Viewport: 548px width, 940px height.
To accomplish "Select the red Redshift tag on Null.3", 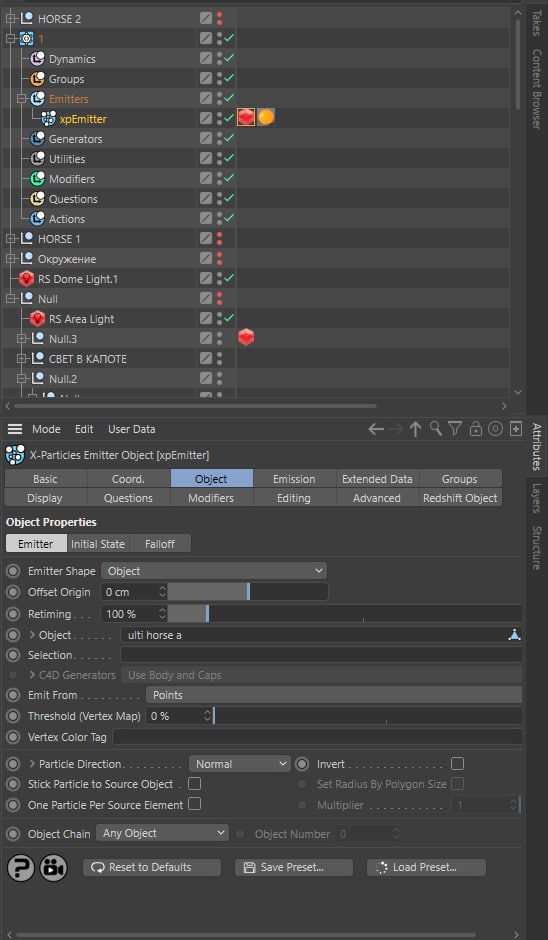I will pyautogui.click(x=246, y=338).
